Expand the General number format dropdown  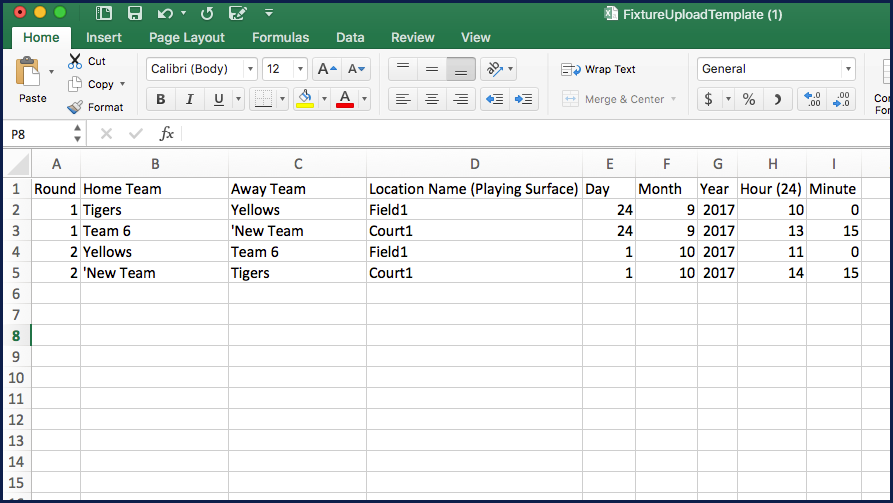848,69
